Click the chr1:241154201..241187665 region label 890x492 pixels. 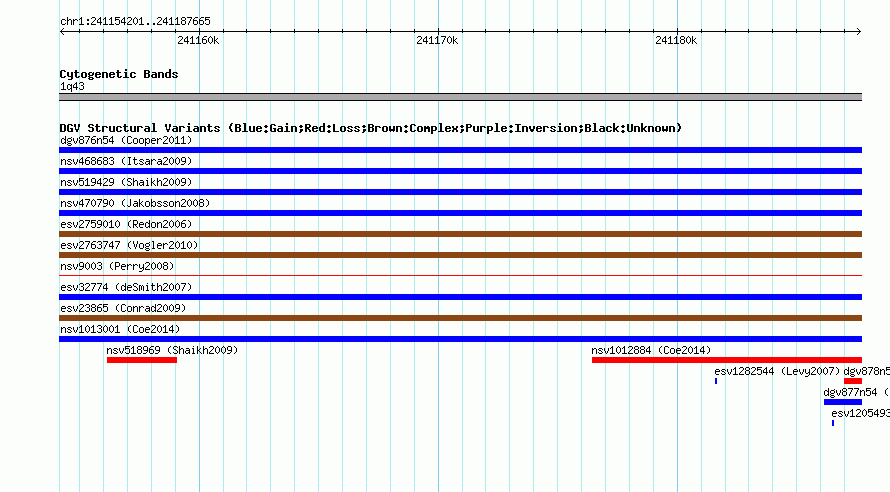tap(135, 22)
